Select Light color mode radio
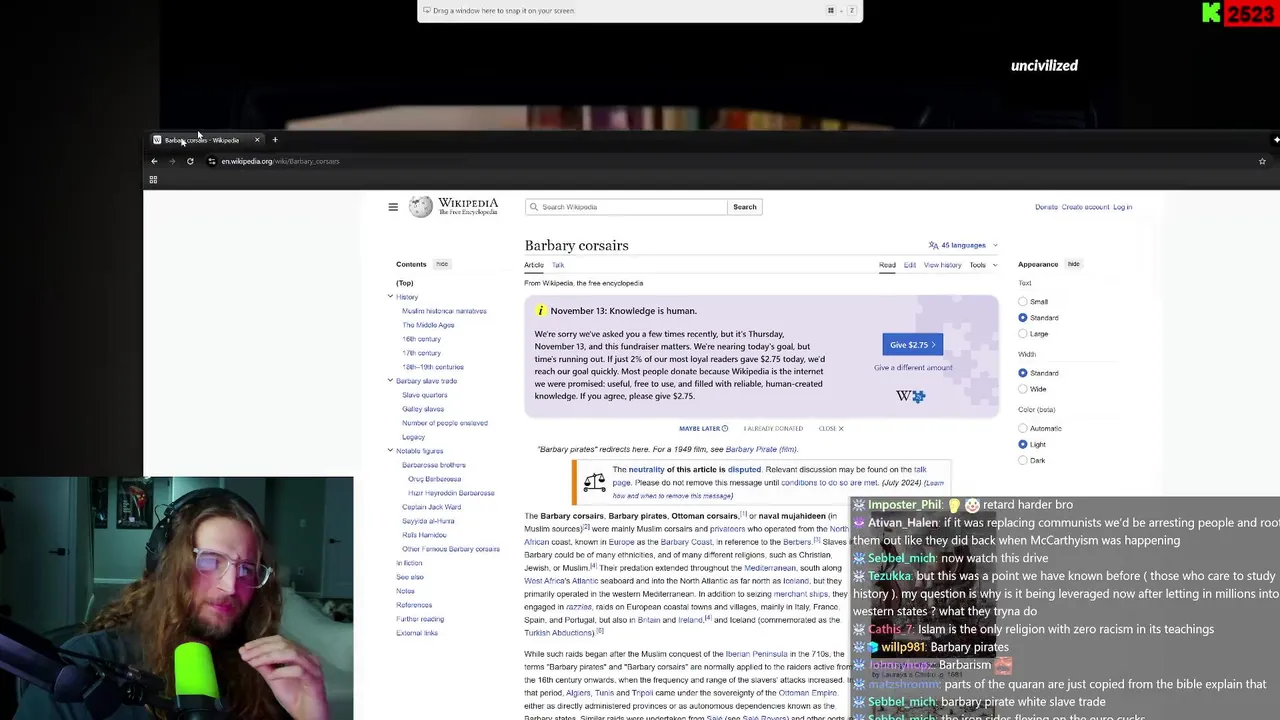Screen dimensions: 1280x720 coord(1022,444)
